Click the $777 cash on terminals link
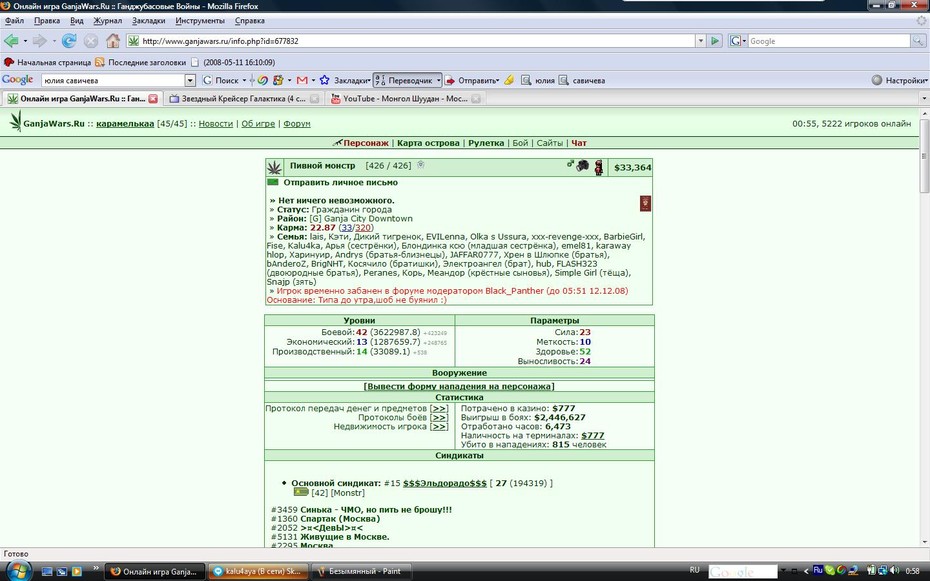This screenshot has height=581, width=930. 593,435
